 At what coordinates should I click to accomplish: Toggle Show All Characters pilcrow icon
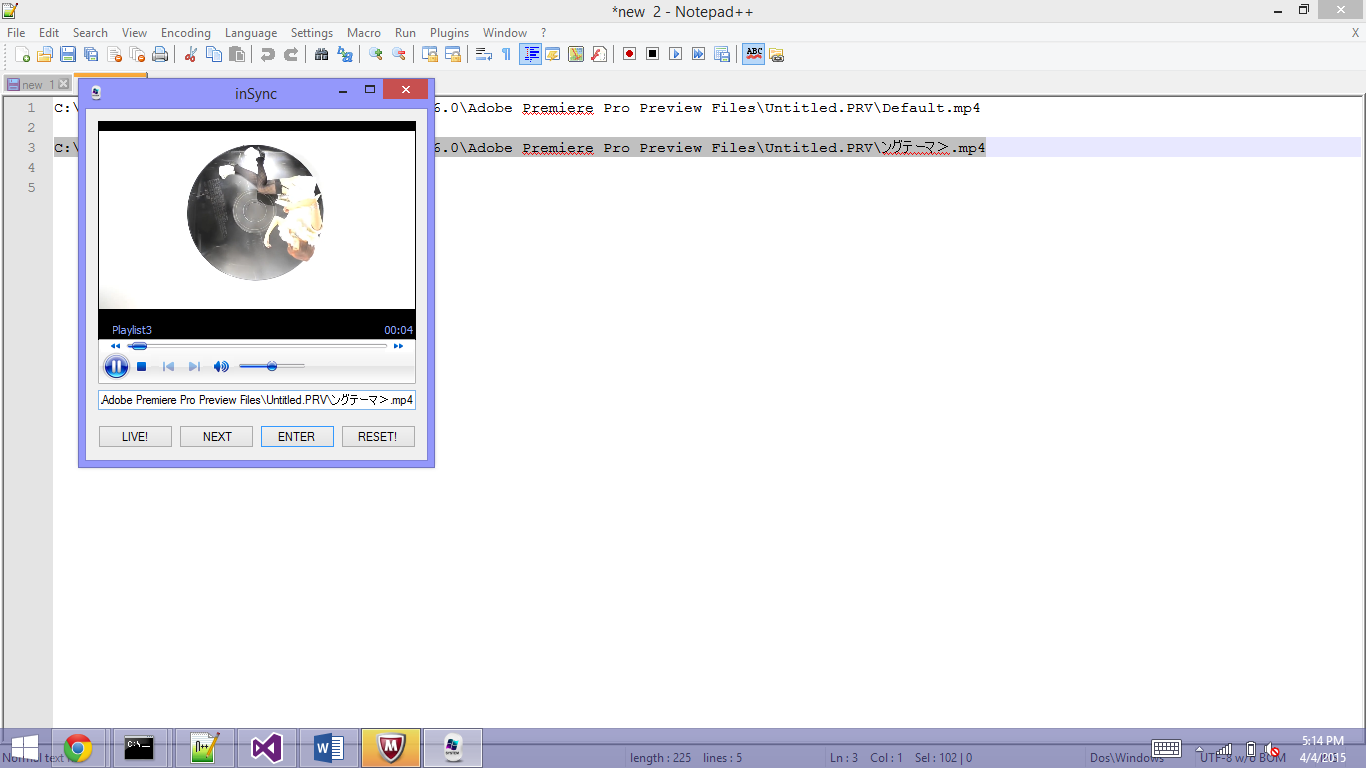point(506,54)
